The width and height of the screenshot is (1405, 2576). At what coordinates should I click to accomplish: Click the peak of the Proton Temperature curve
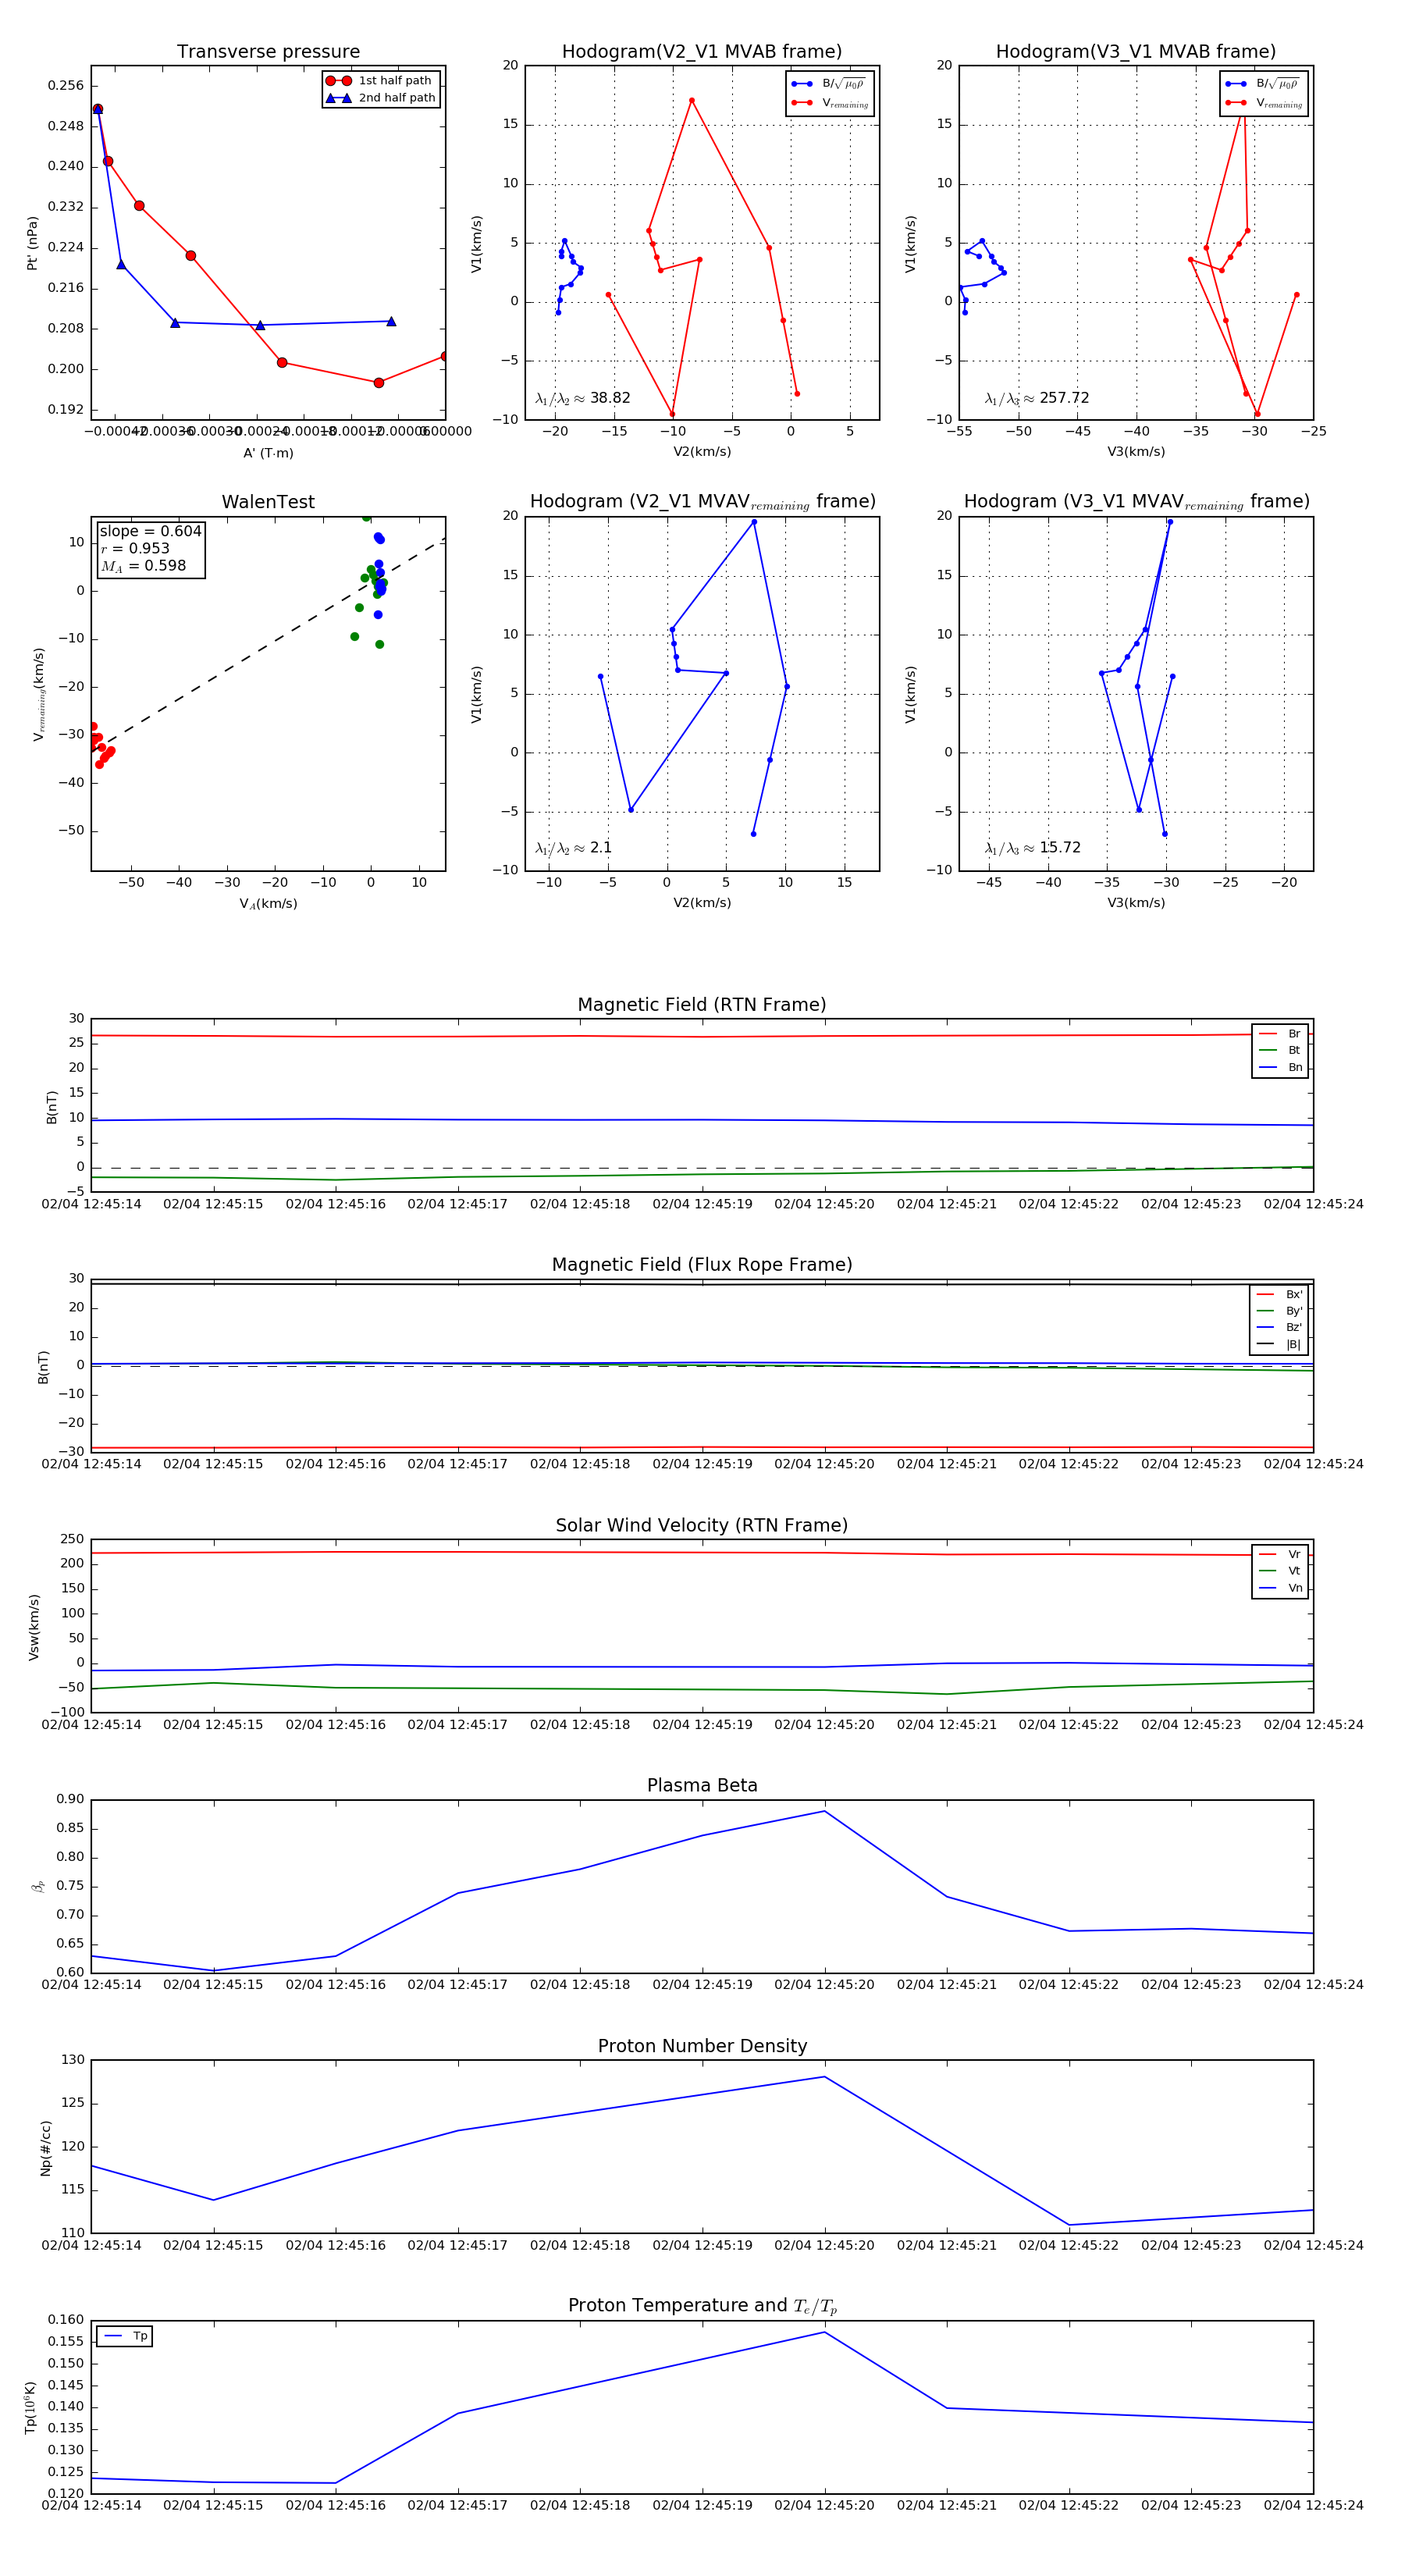click(x=824, y=2332)
